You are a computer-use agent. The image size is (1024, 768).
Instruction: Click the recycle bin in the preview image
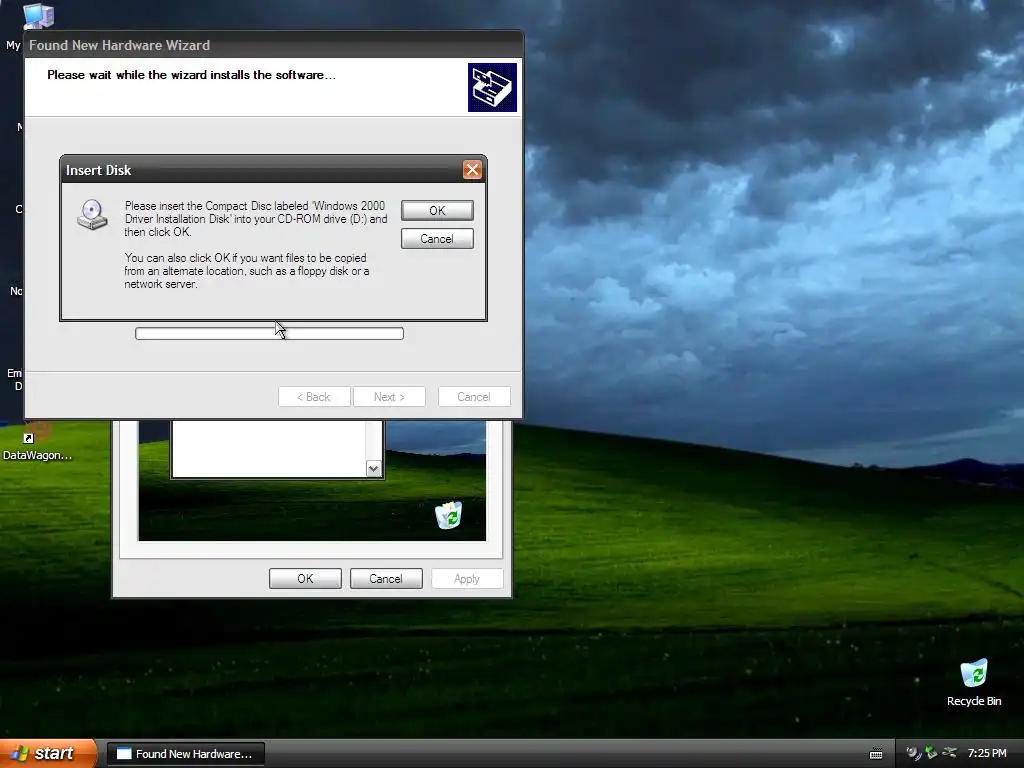pos(449,515)
